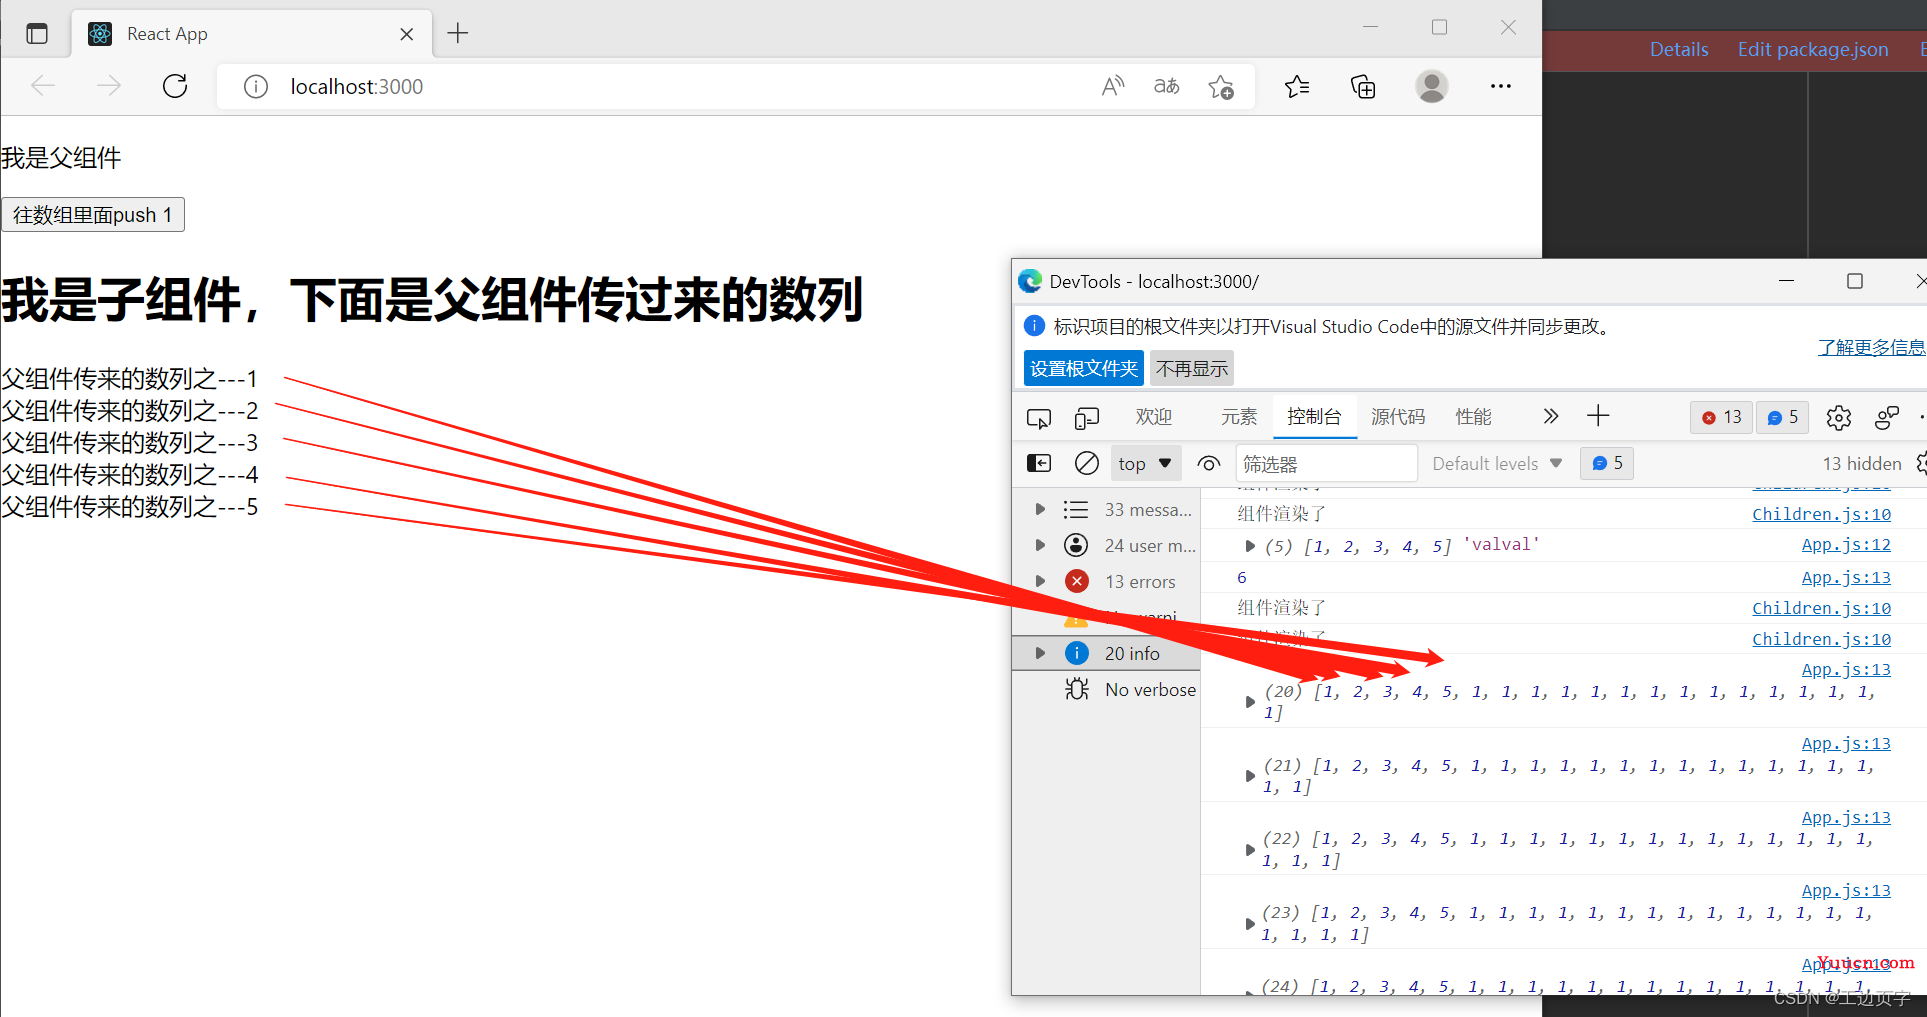This screenshot has height=1017, width=1927.
Task: Click the 13 errors counter badge
Action: tap(1722, 417)
